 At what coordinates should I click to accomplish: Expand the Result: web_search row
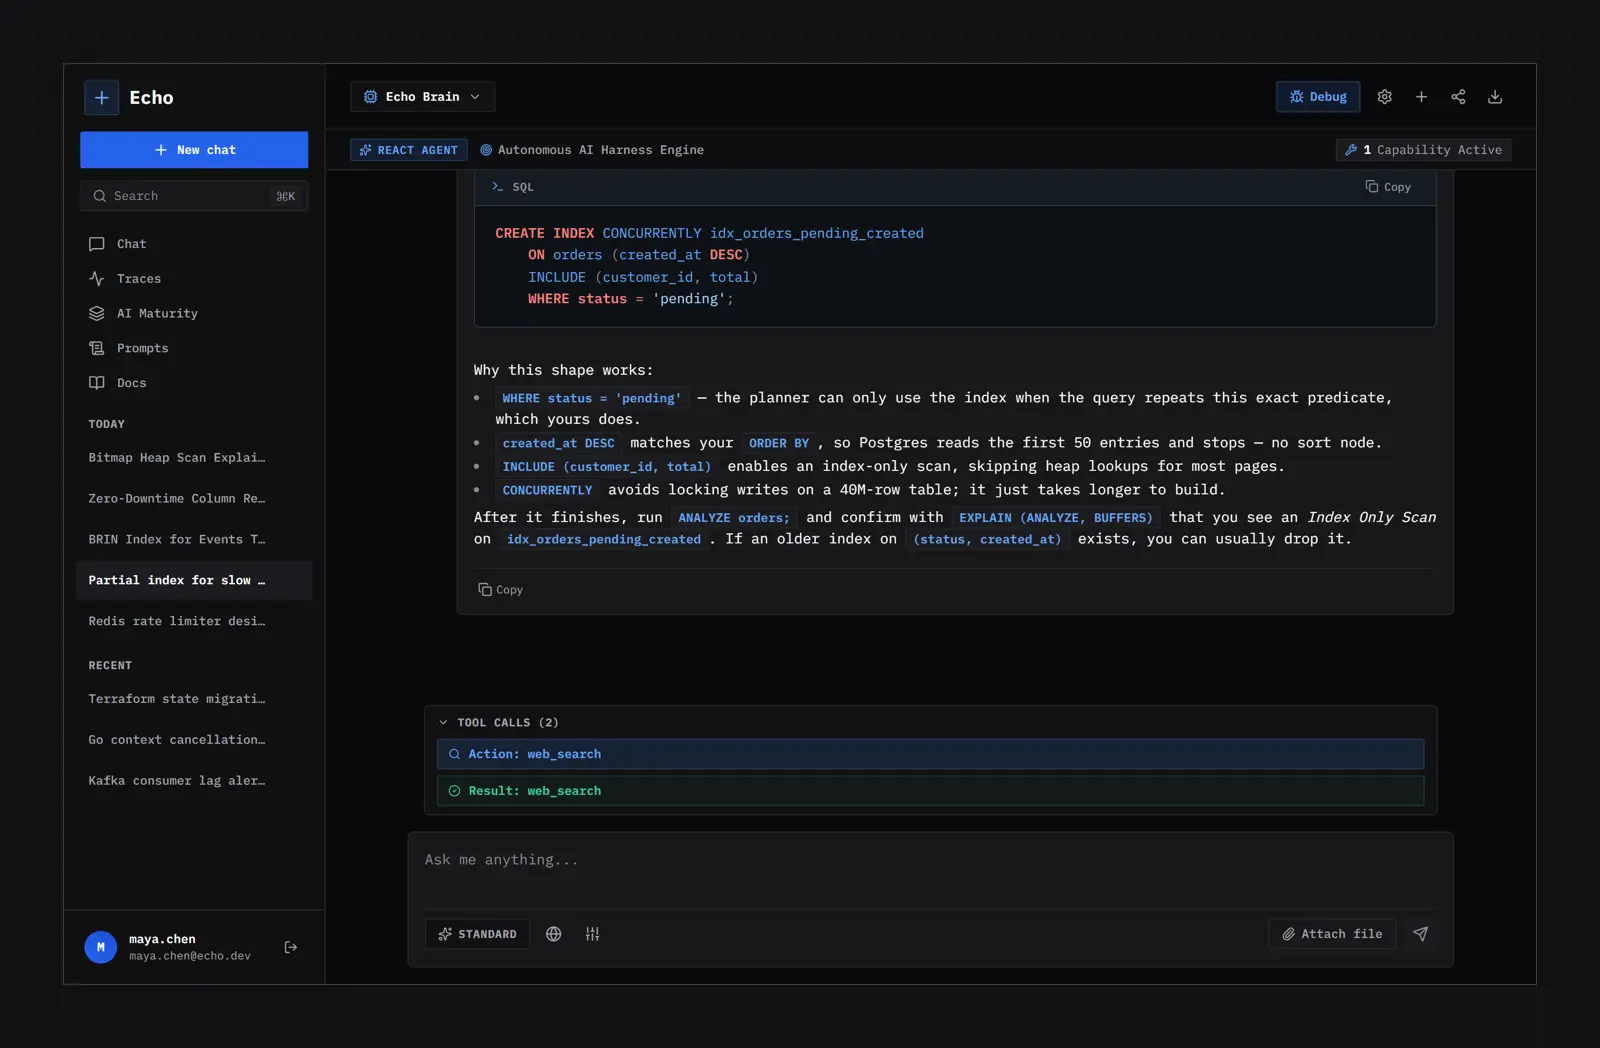tap(930, 791)
